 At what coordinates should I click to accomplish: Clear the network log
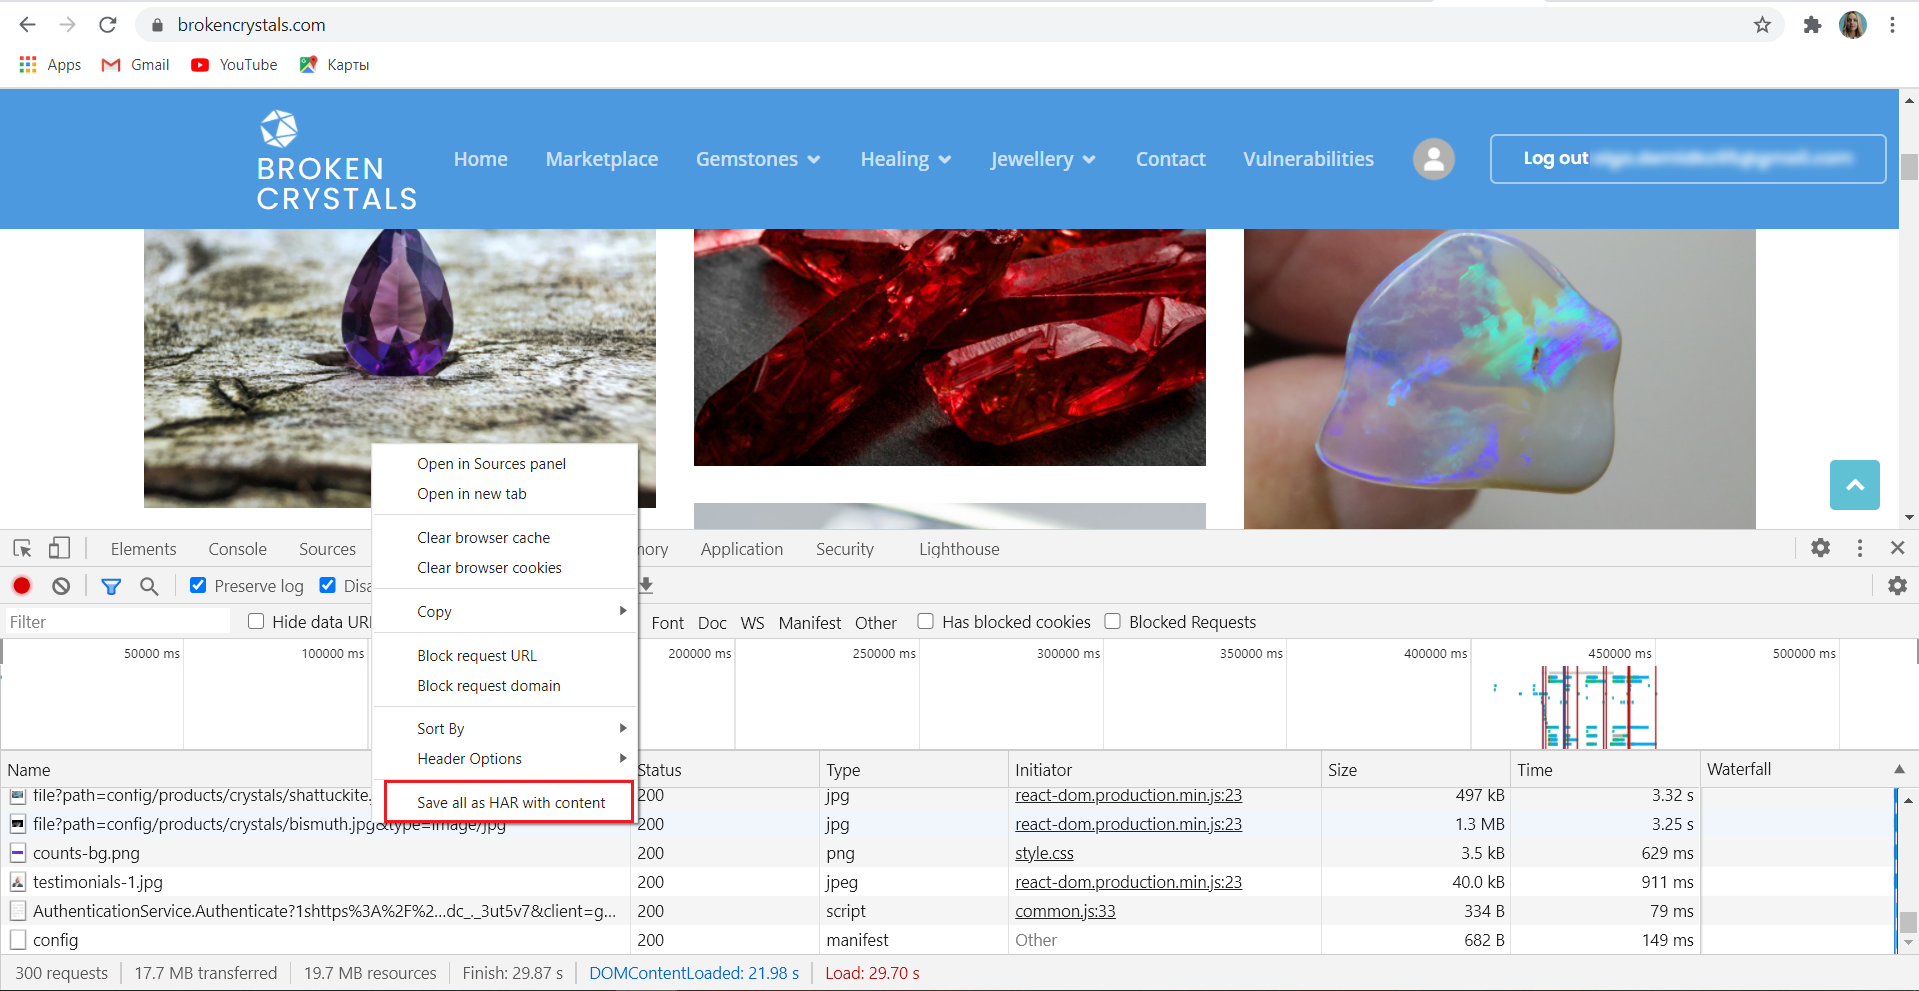click(61, 586)
